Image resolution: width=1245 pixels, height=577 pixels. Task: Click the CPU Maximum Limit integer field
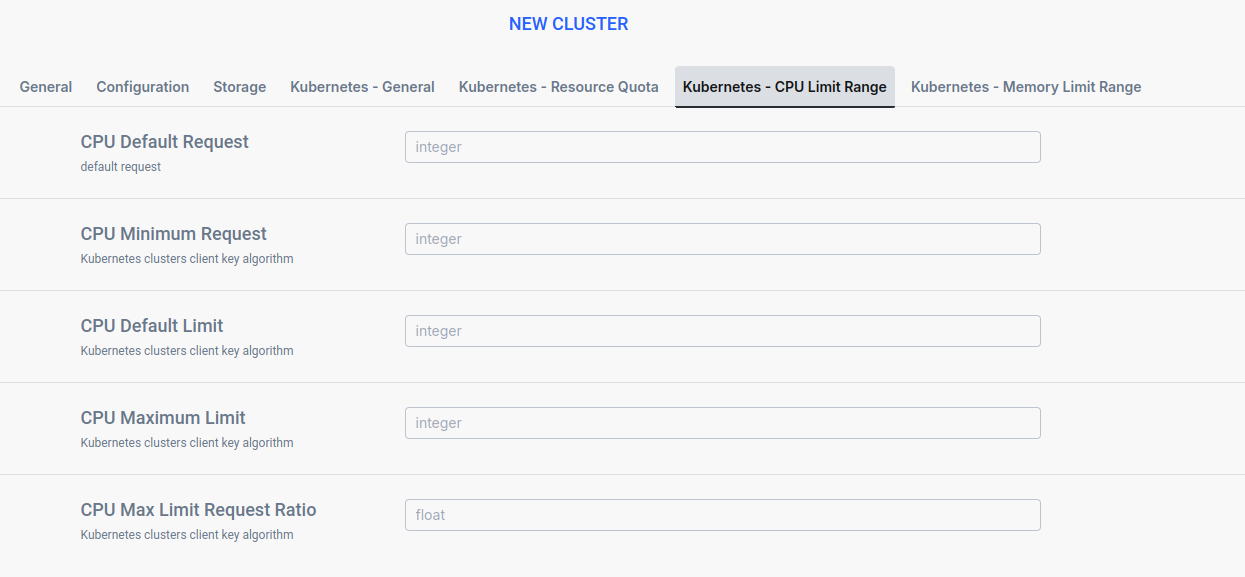722,423
